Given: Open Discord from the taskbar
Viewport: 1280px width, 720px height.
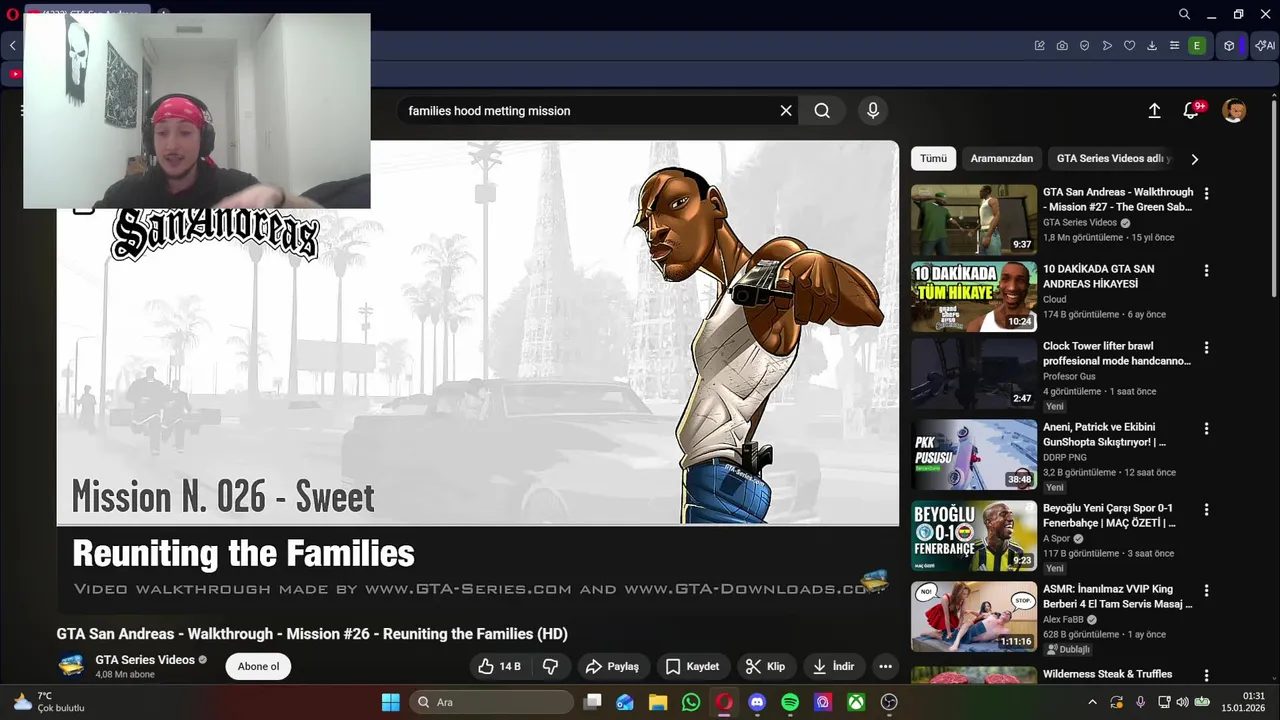Looking at the screenshot, I should [x=757, y=702].
